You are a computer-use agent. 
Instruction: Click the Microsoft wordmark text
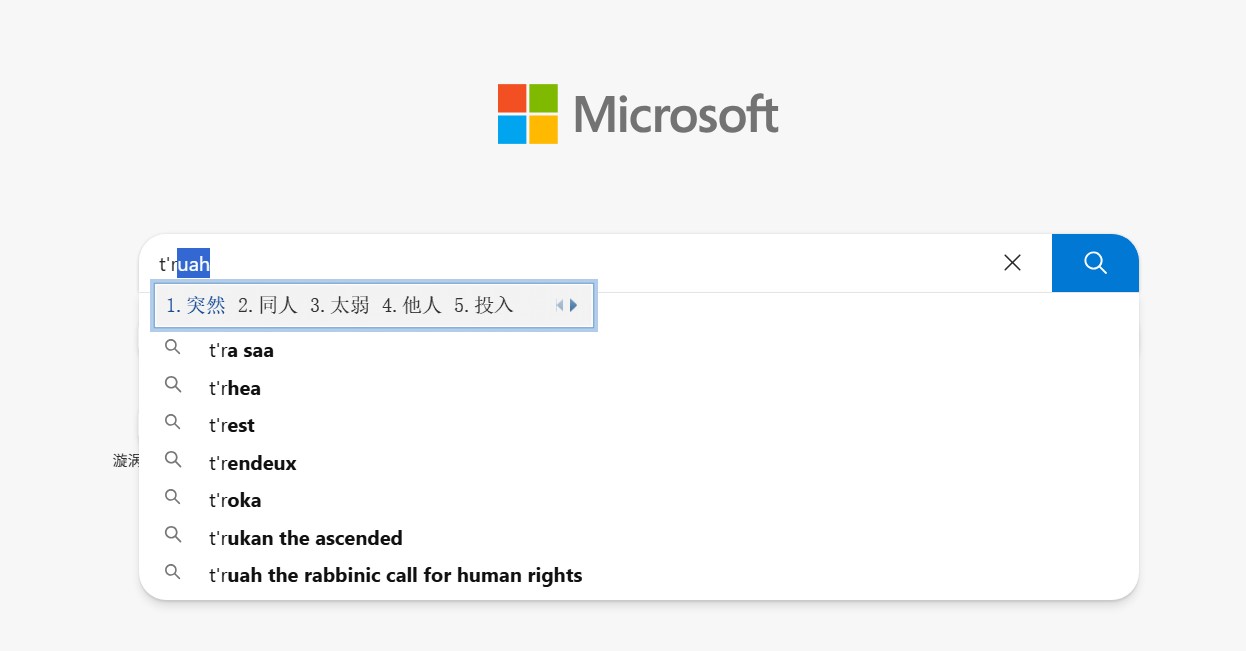(676, 114)
